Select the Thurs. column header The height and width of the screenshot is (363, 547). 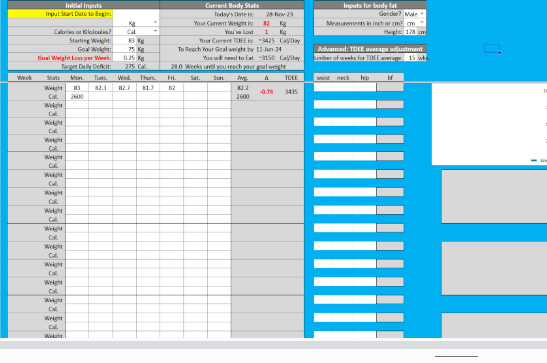(x=148, y=78)
